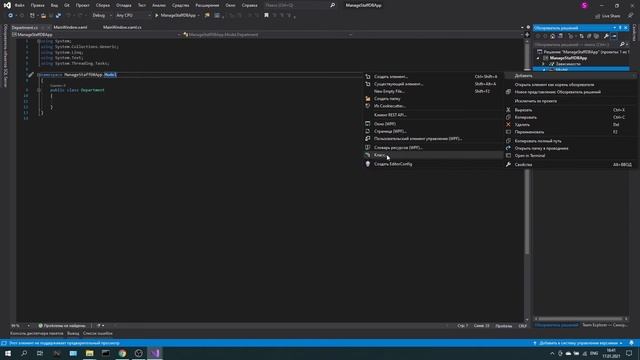The height and width of the screenshot is (360, 640).
Task: Open the Справка menu
Action: pos(249,6)
